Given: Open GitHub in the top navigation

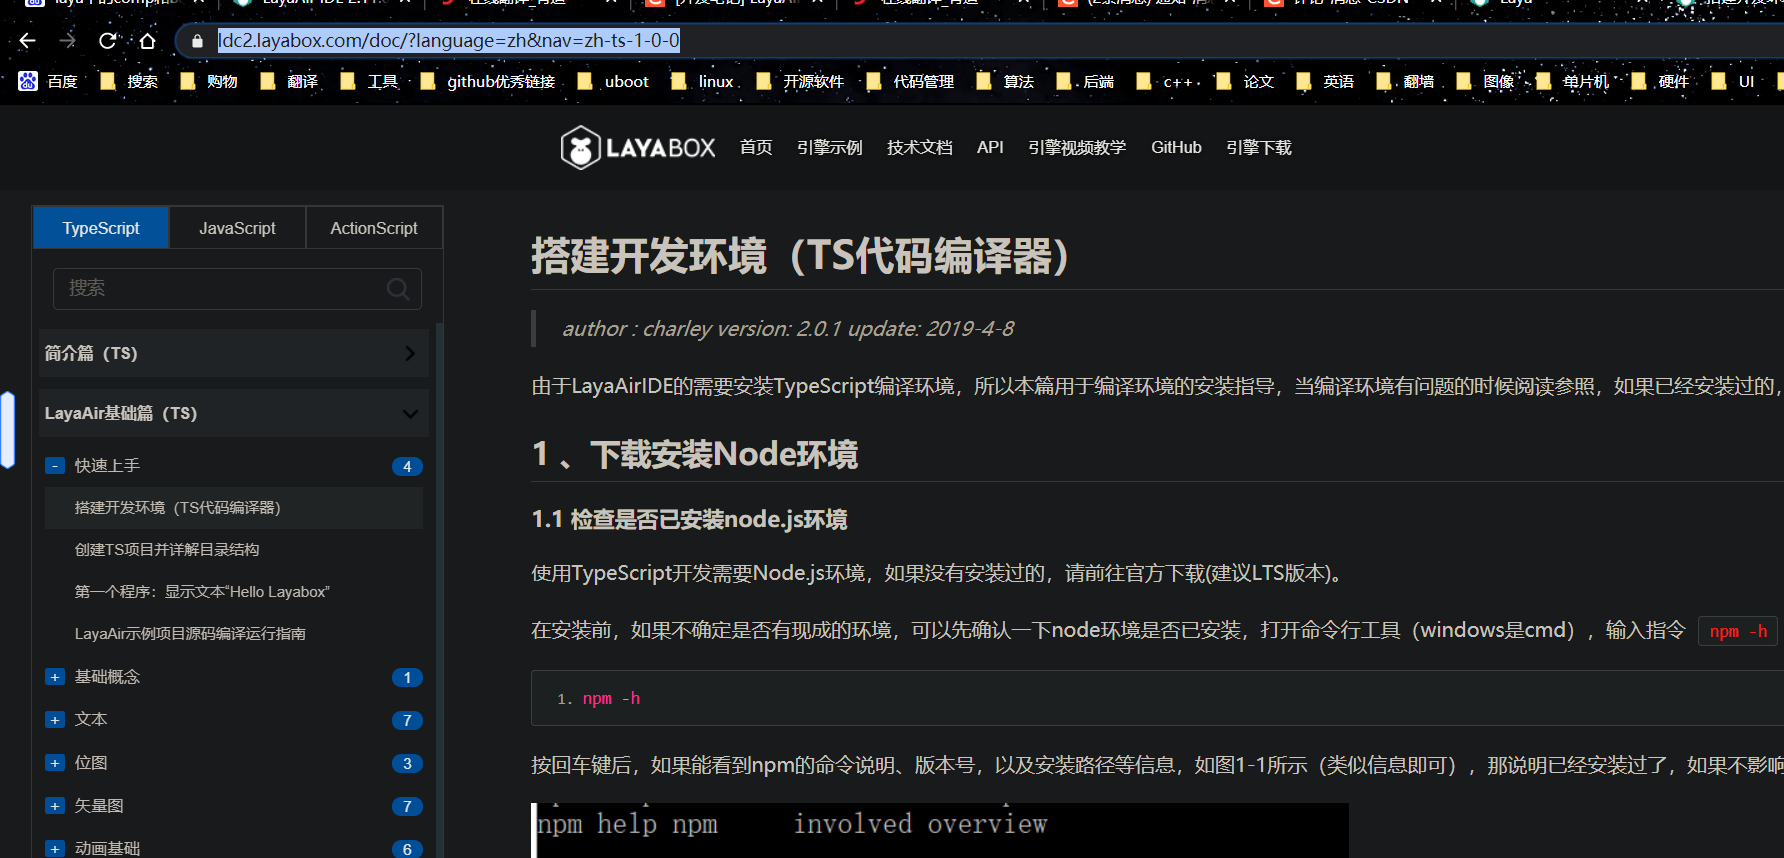Looking at the screenshot, I should tap(1176, 148).
